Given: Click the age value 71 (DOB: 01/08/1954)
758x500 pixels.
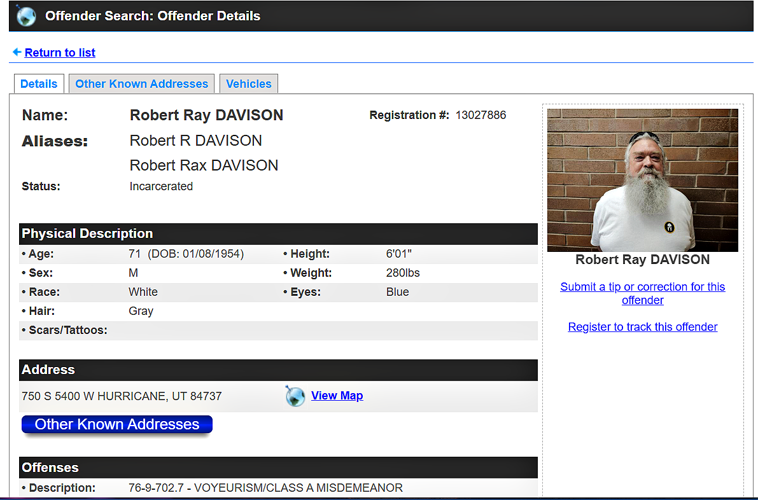Looking at the screenshot, I should point(186,254).
